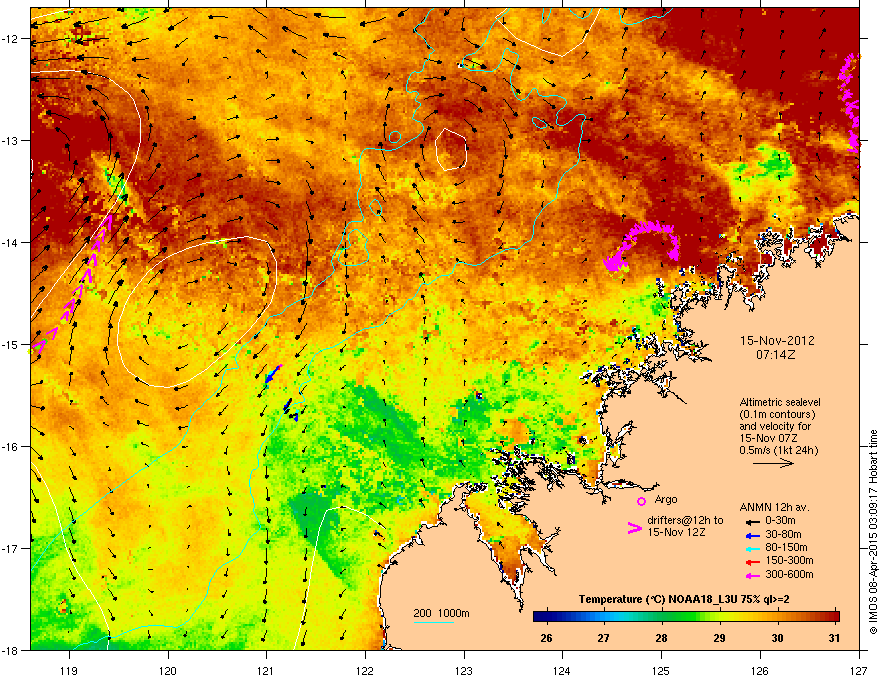Click the 'Argo' legend label

click(x=666, y=499)
